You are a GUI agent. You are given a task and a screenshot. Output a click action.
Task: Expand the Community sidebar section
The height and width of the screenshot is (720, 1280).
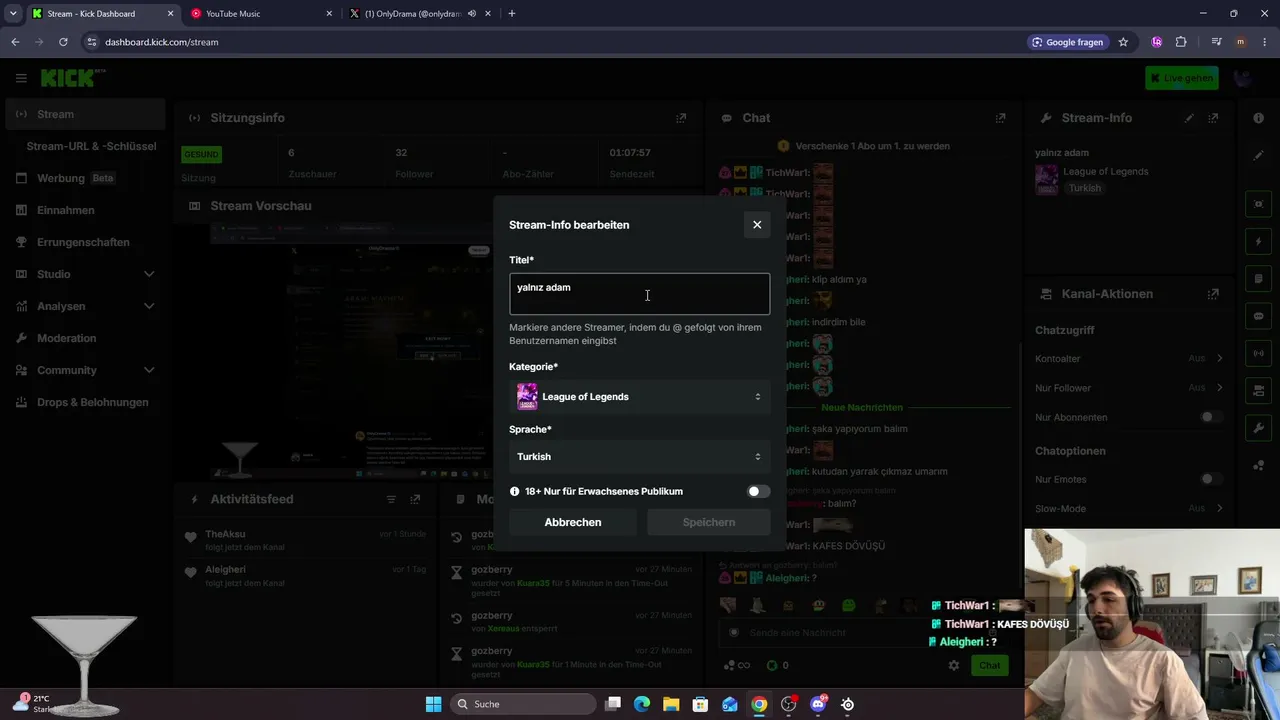point(149,370)
